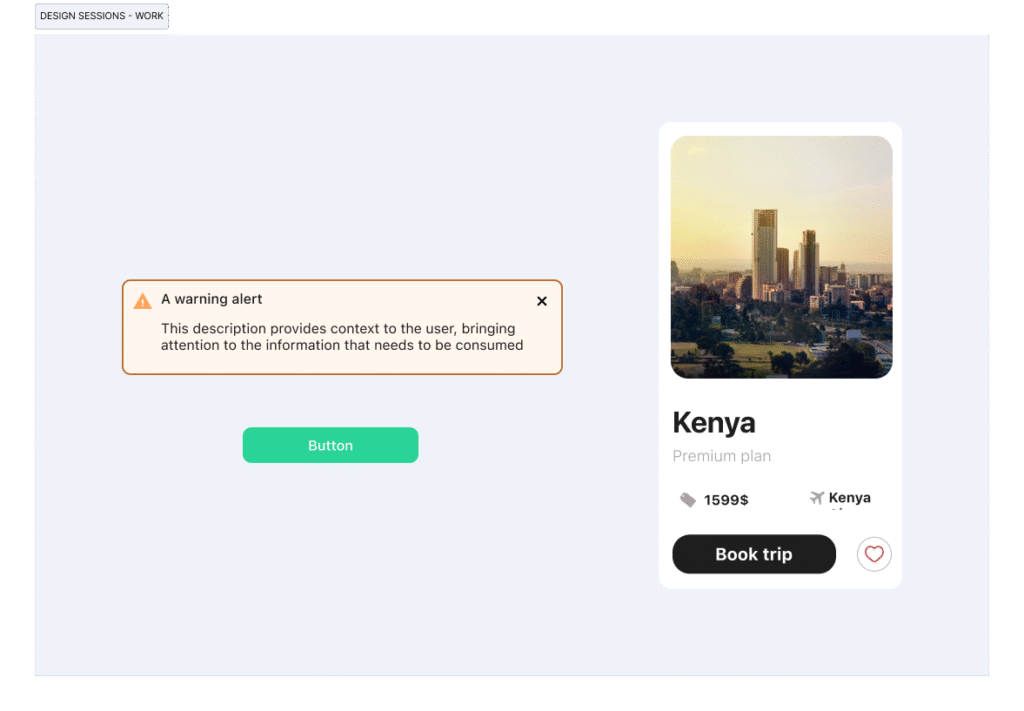Click the large Kenya card heading
The width and height of the screenshot is (1024, 711).
tap(713, 422)
